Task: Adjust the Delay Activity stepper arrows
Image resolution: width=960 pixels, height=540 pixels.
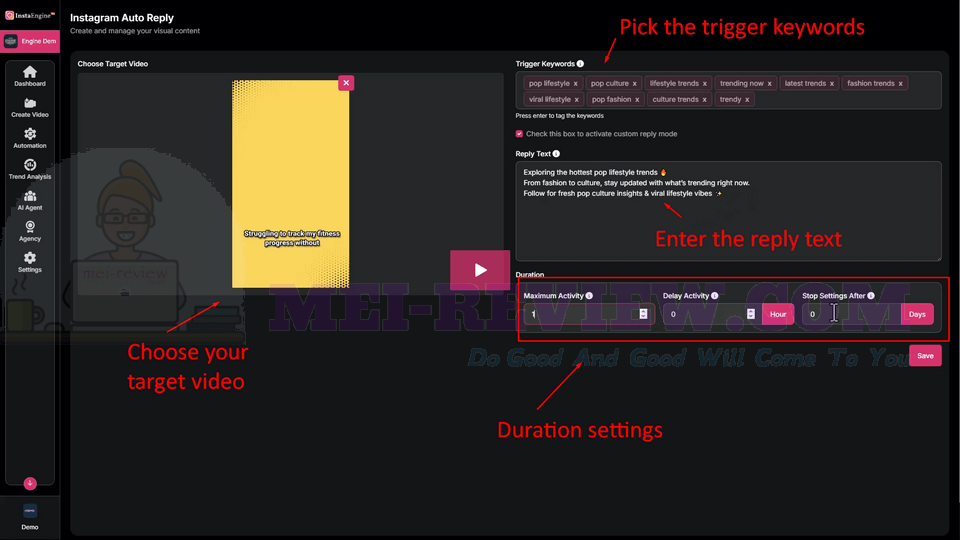Action: pyautogui.click(x=751, y=314)
